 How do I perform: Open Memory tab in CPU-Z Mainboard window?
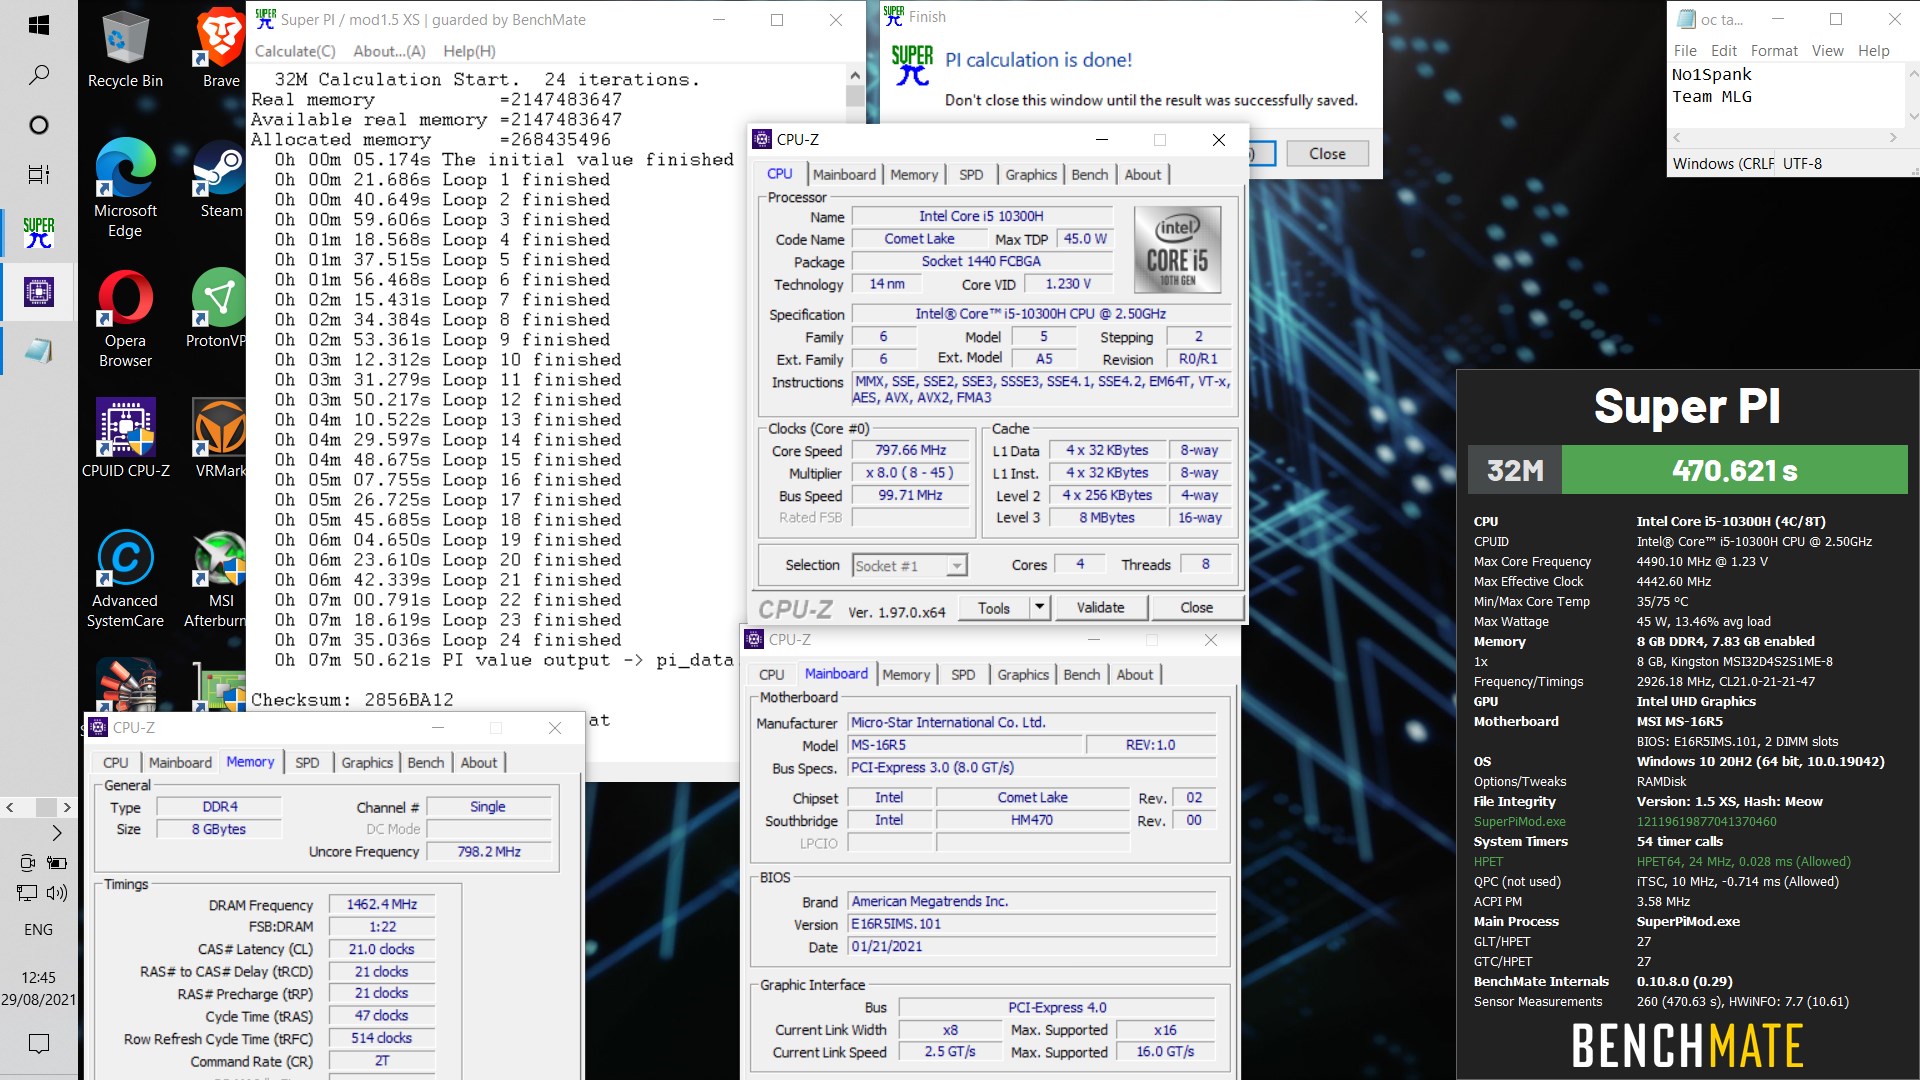(x=906, y=675)
